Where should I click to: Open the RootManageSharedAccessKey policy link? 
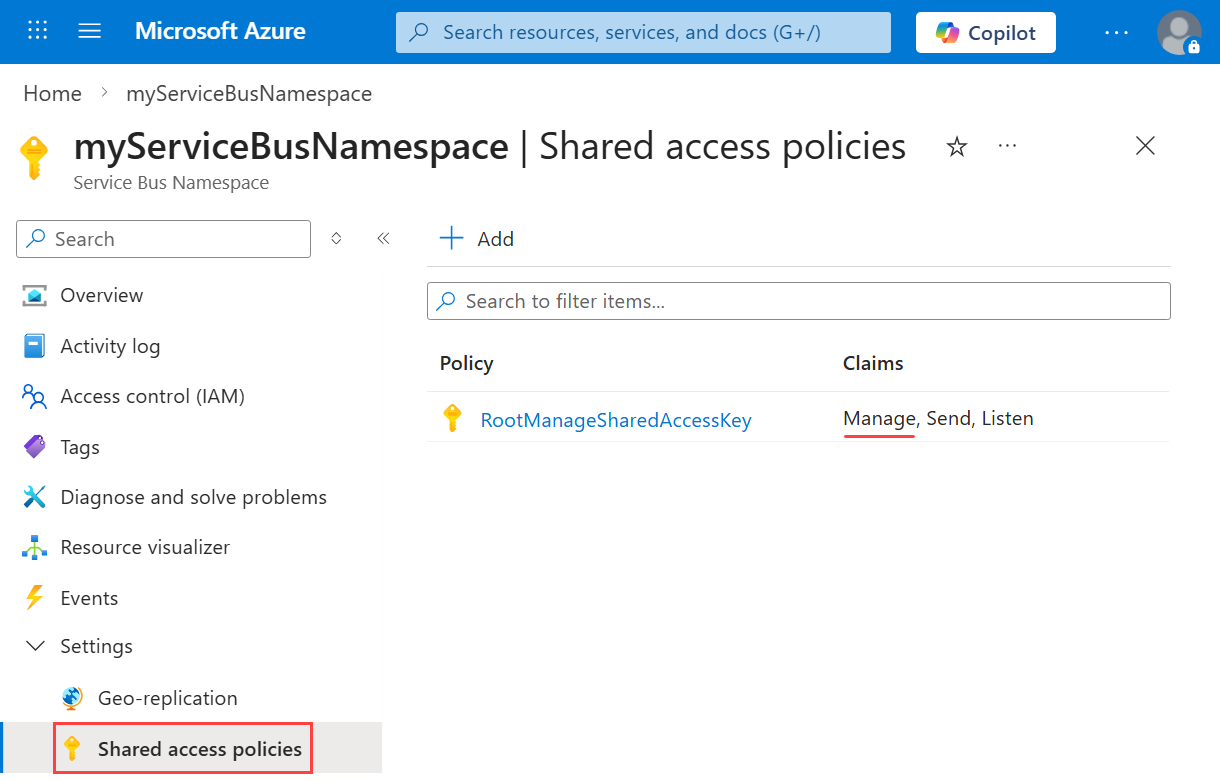[616, 419]
